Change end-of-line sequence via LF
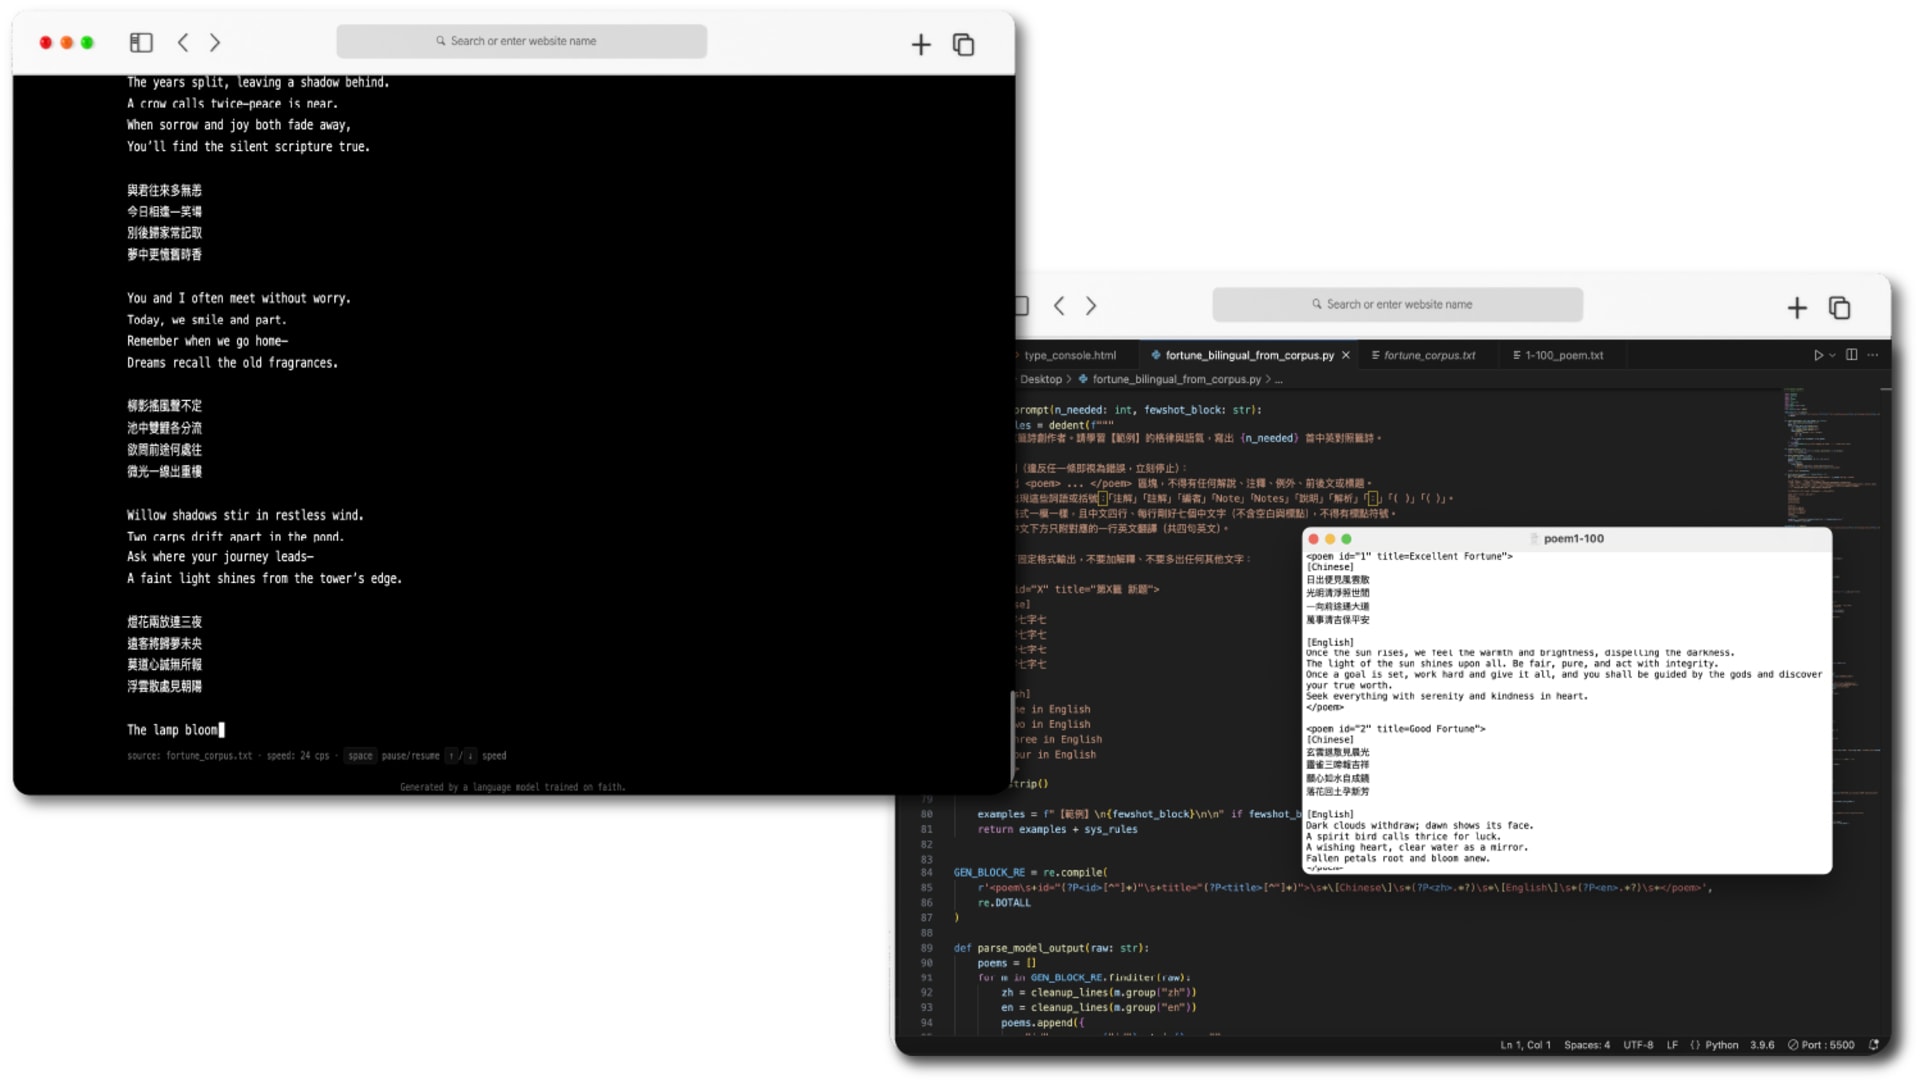 tap(1672, 1045)
